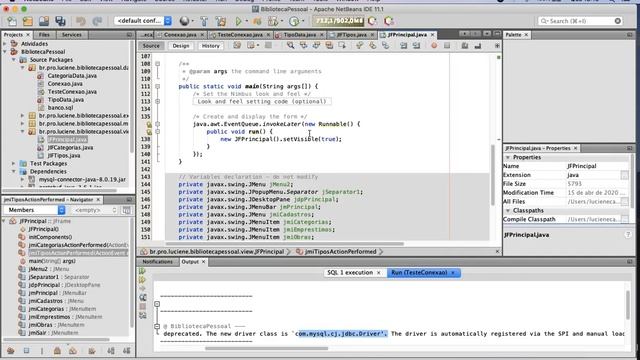The height and width of the screenshot is (360, 640).
Task: Click the Shift Line Left icon in editor toolbar
Action: 404,46
